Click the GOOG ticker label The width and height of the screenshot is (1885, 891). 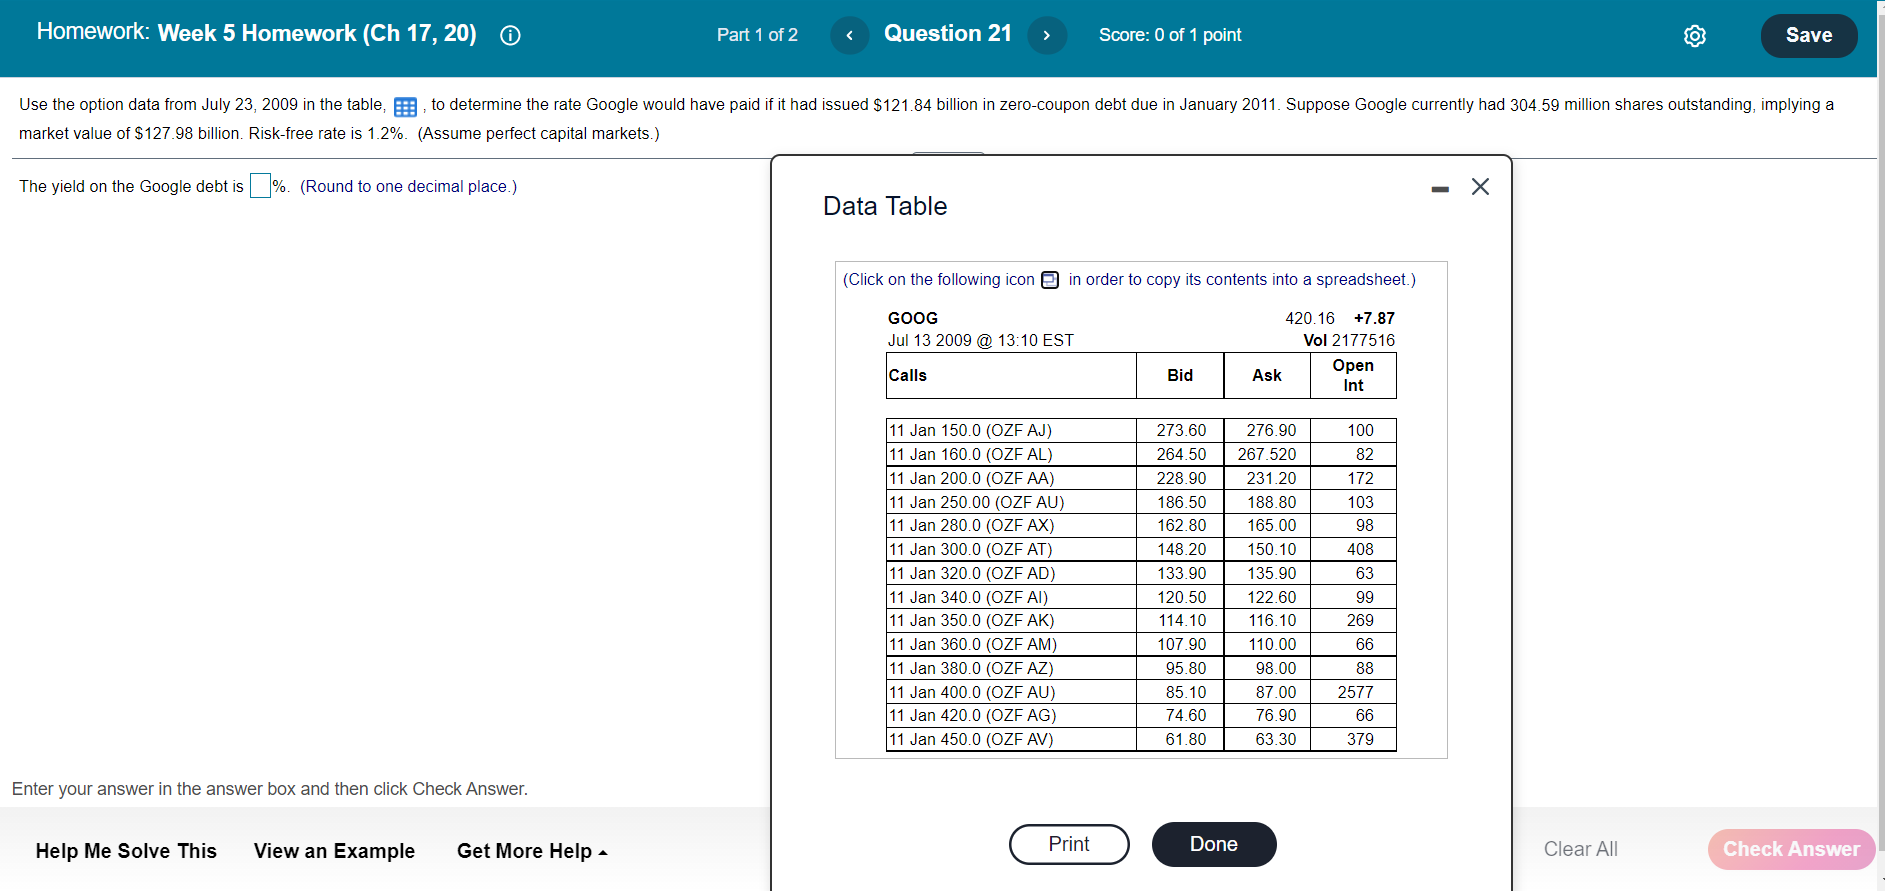click(x=913, y=319)
